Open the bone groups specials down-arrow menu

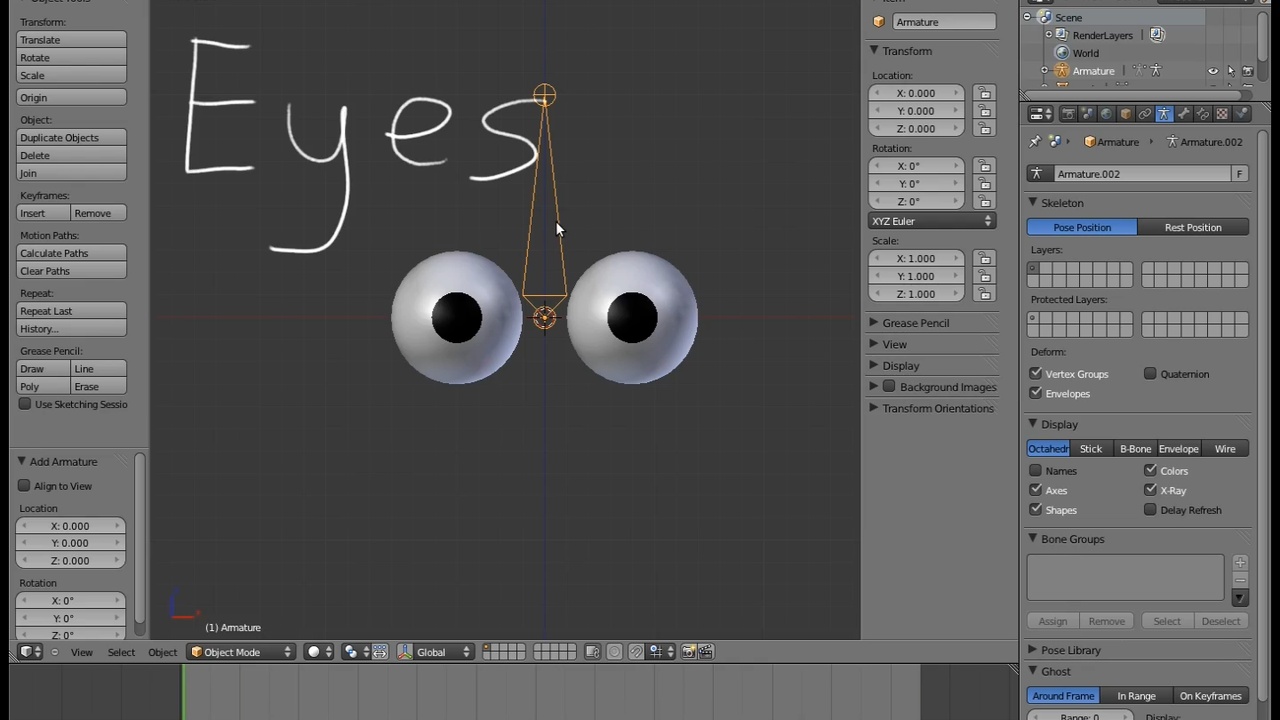coord(1240,598)
